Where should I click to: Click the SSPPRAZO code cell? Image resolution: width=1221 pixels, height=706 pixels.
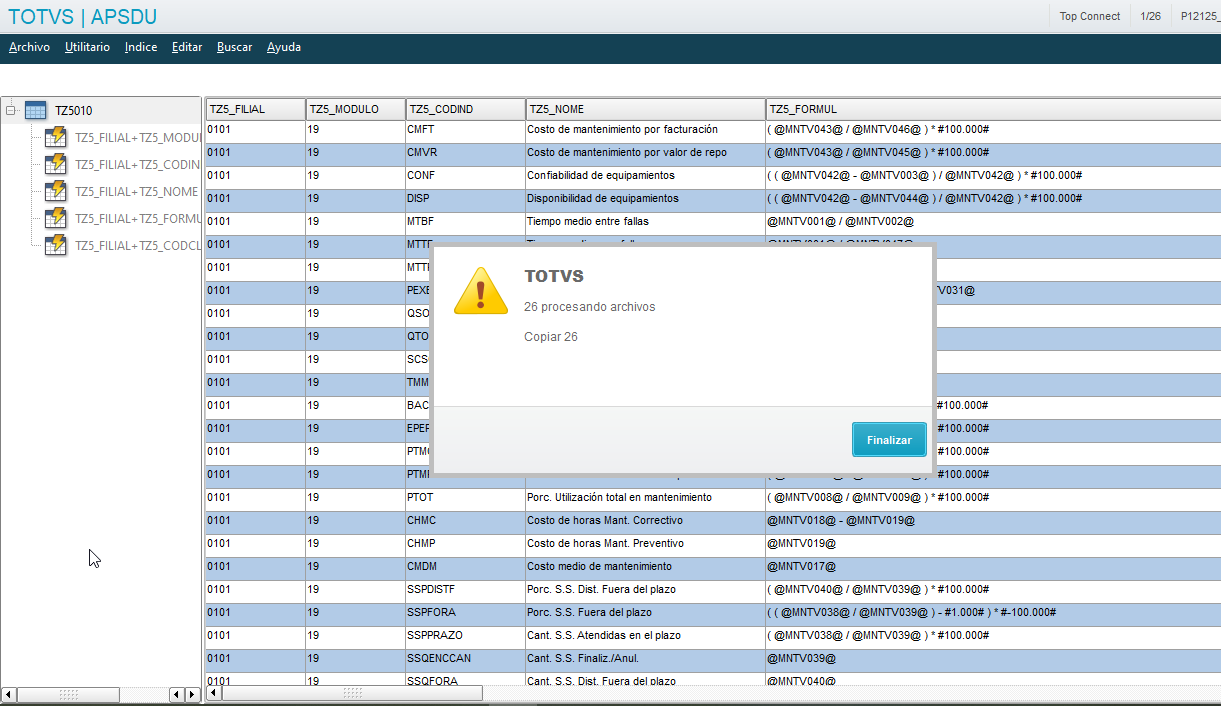point(465,636)
